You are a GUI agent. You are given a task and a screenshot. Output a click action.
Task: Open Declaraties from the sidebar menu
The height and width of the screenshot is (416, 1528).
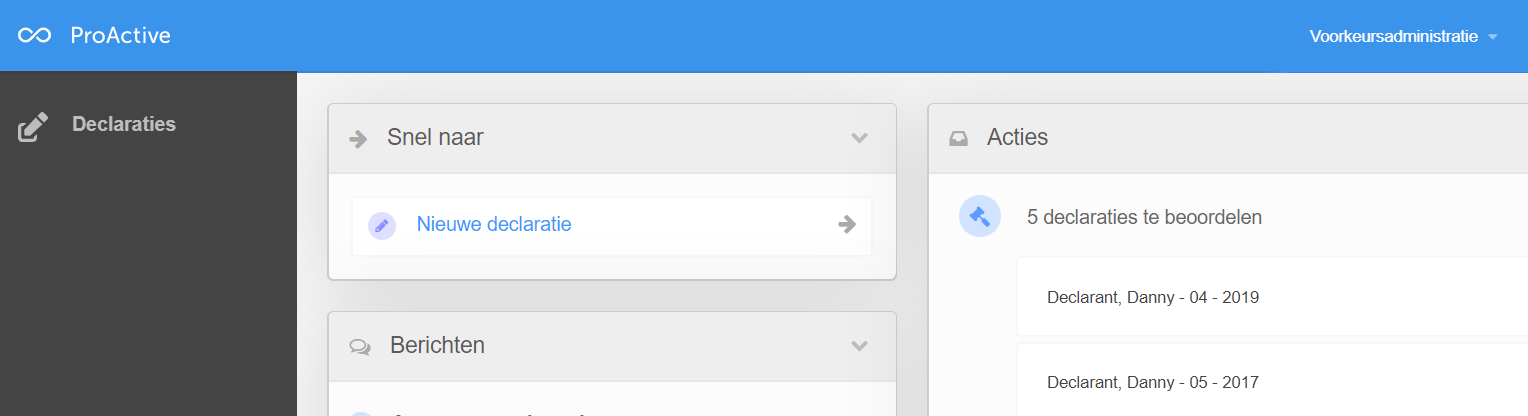point(124,125)
